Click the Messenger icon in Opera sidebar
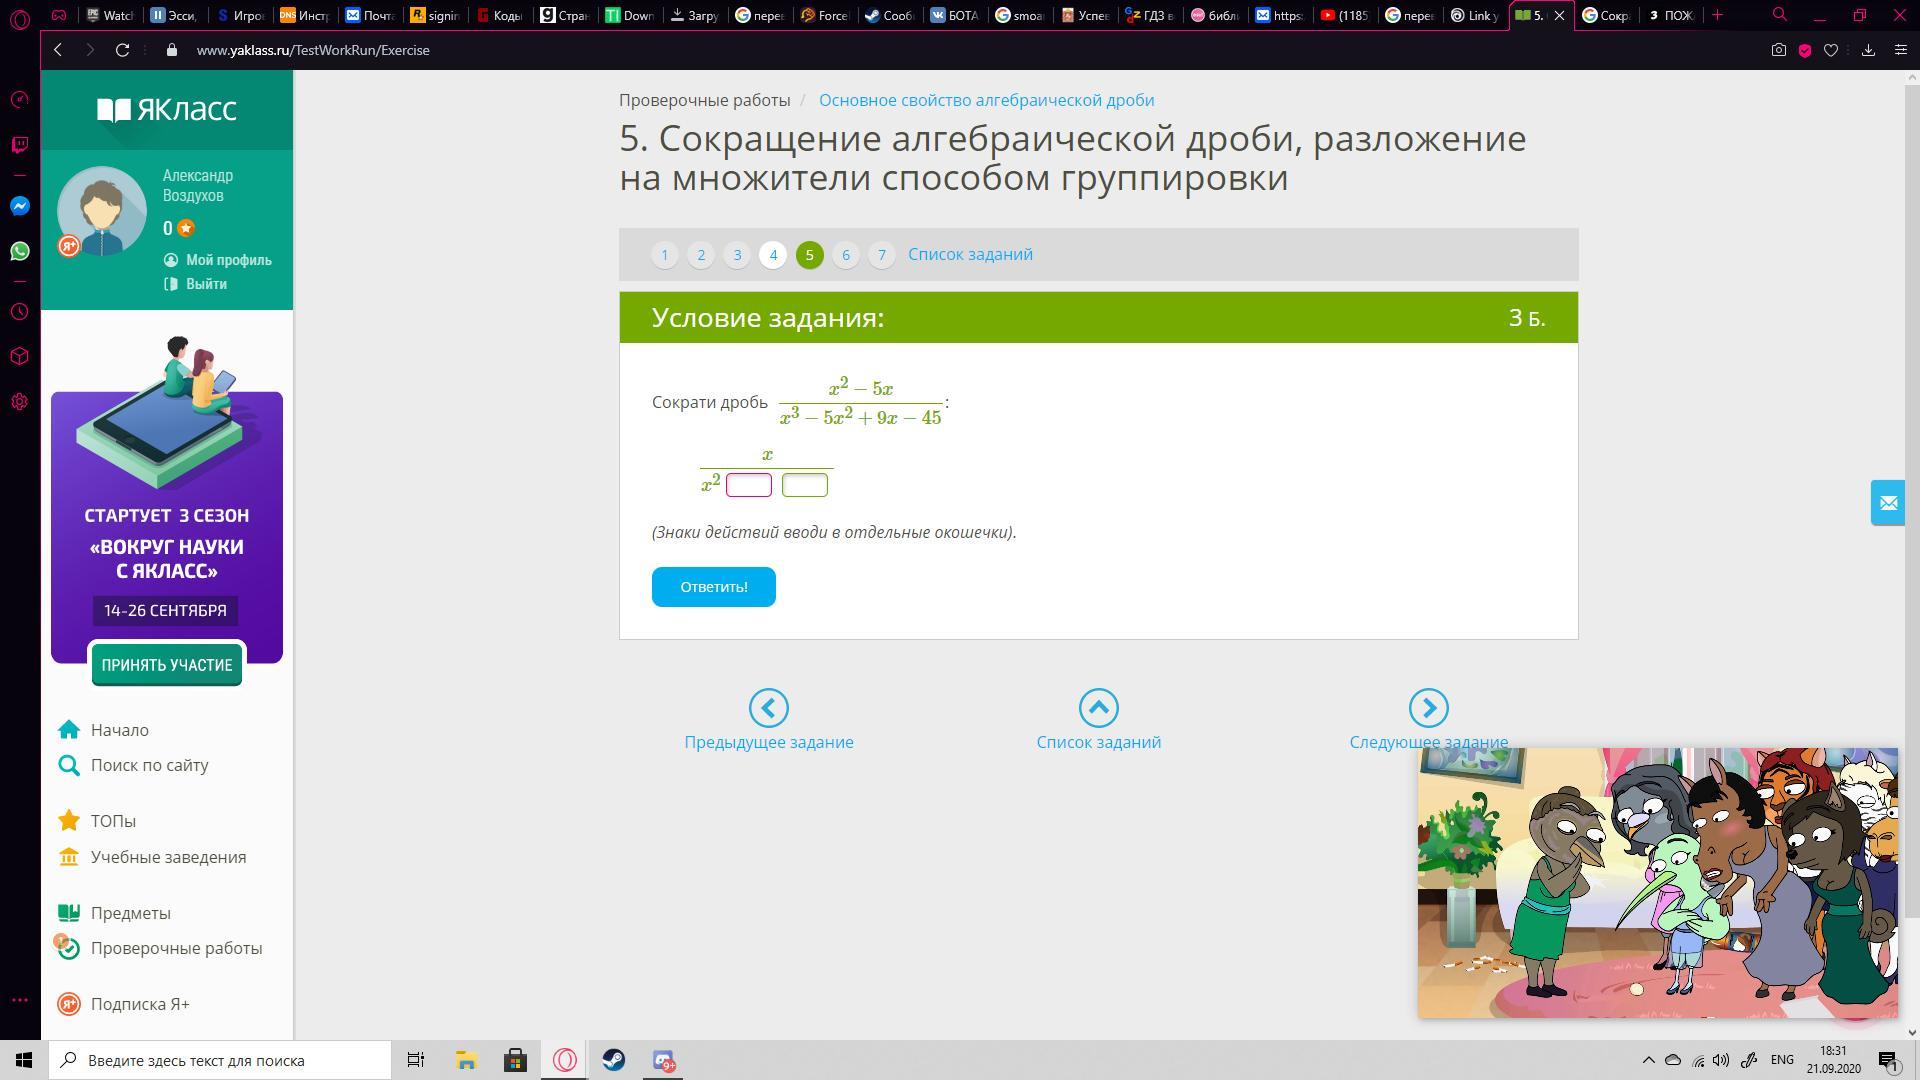This screenshot has height=1080, width=1920. coord(20,206)
